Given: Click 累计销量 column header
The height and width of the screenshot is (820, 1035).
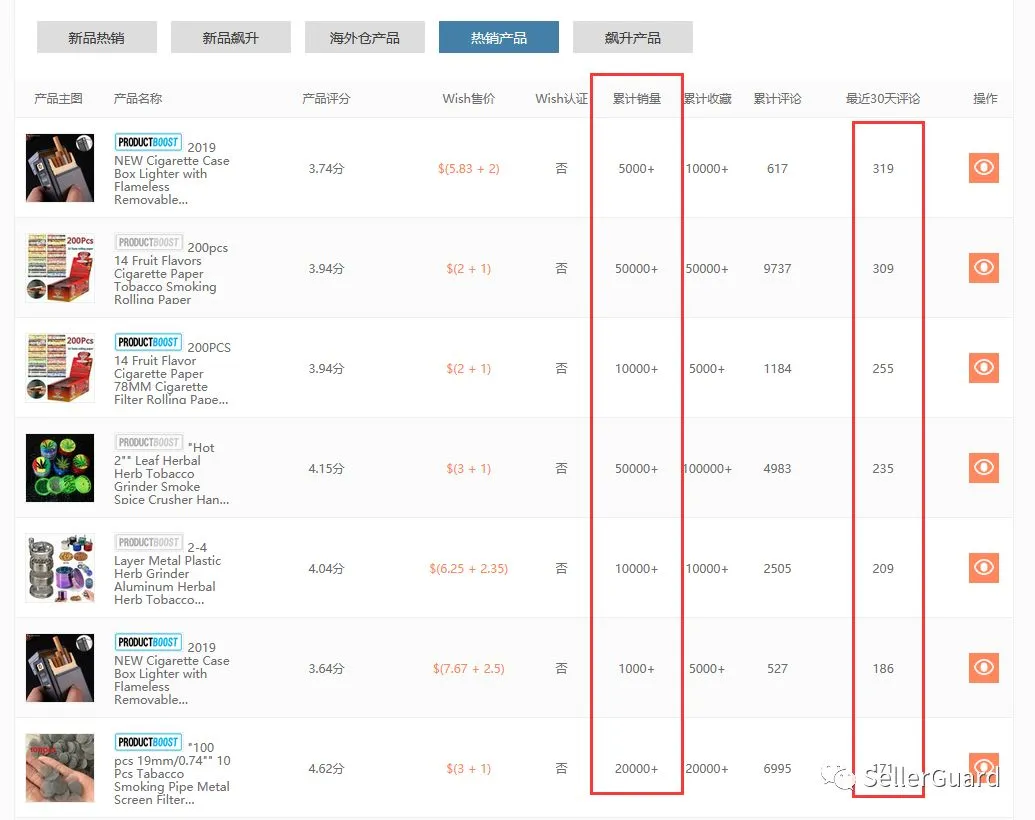Looking at the screenshot, I should 636,99.
